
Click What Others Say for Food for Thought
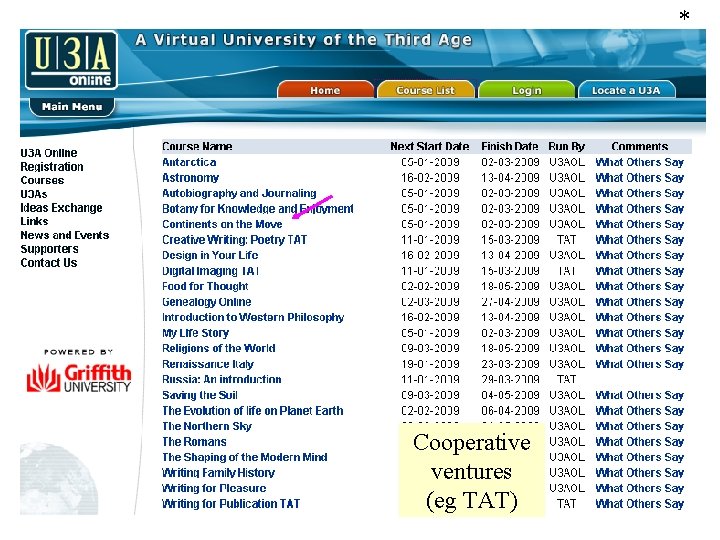coord(640,287)
